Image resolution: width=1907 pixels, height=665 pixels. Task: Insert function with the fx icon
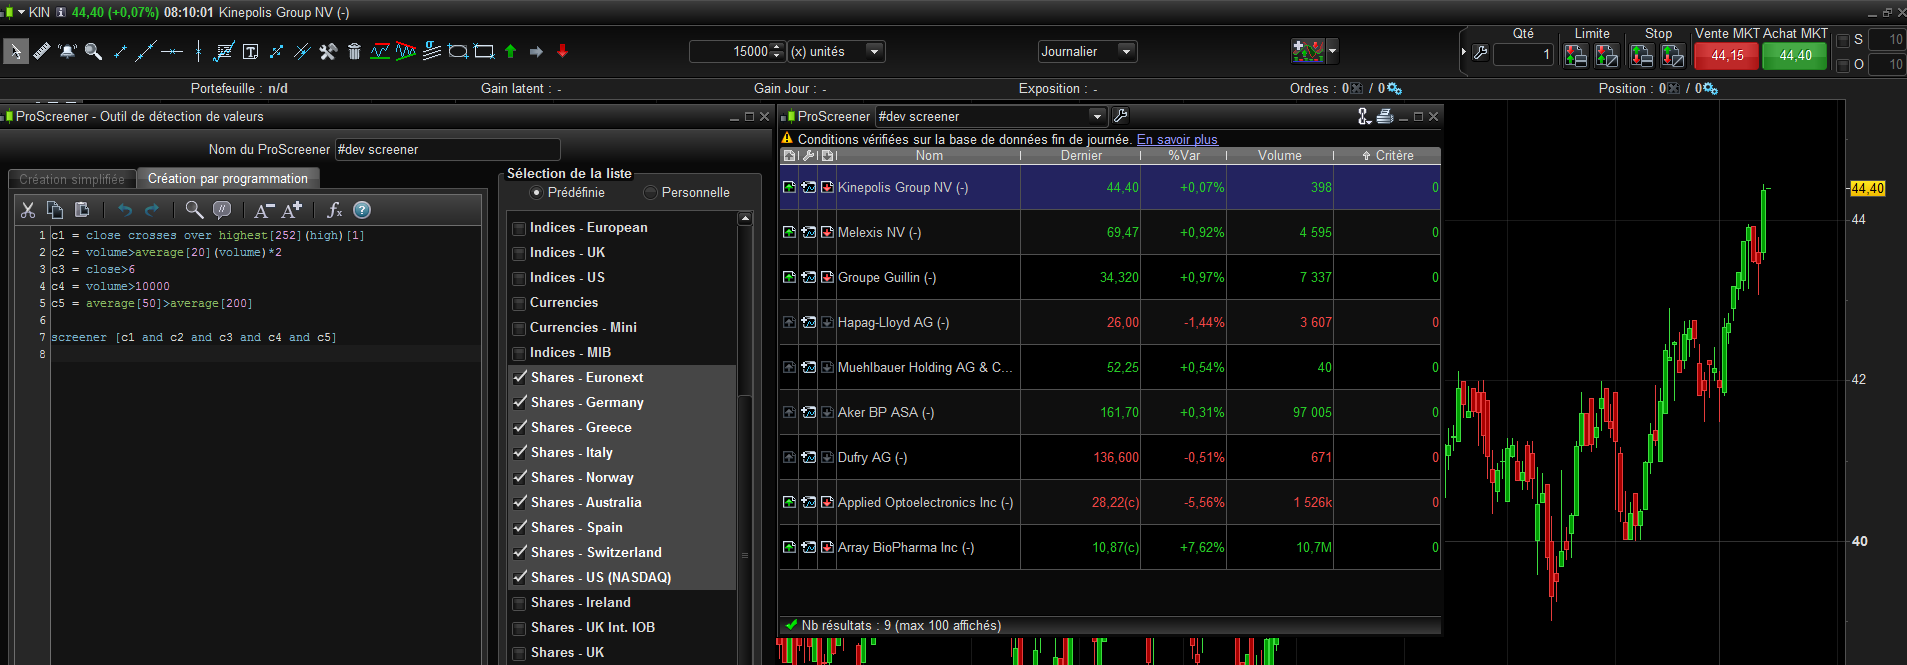[334, 210]
